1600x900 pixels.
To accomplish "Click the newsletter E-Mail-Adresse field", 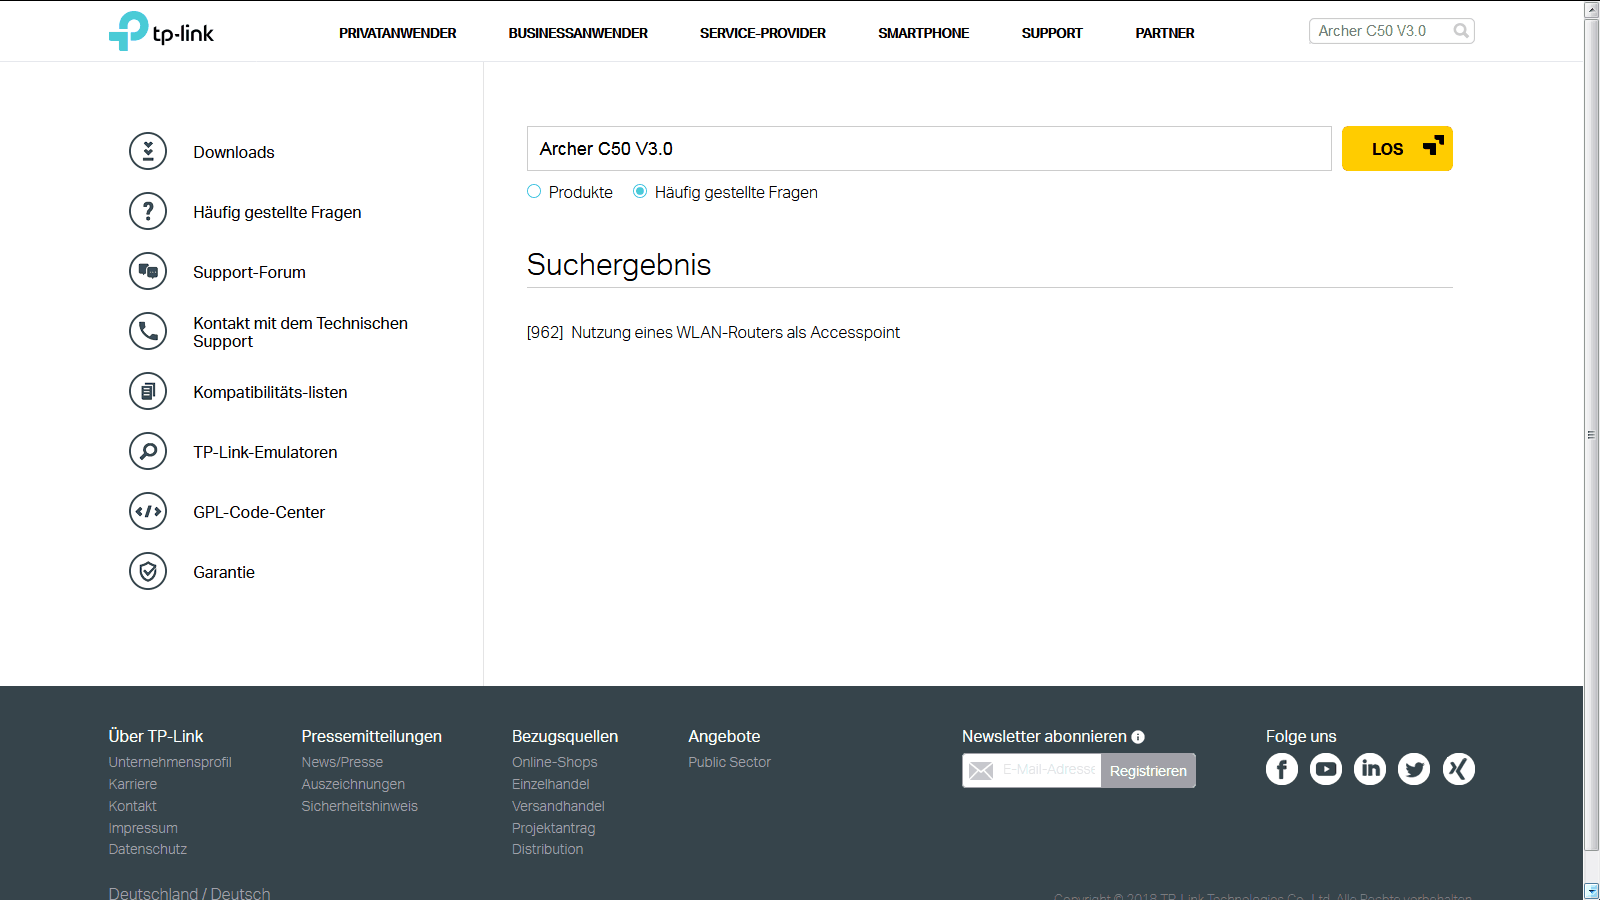I will [1048, 770].
